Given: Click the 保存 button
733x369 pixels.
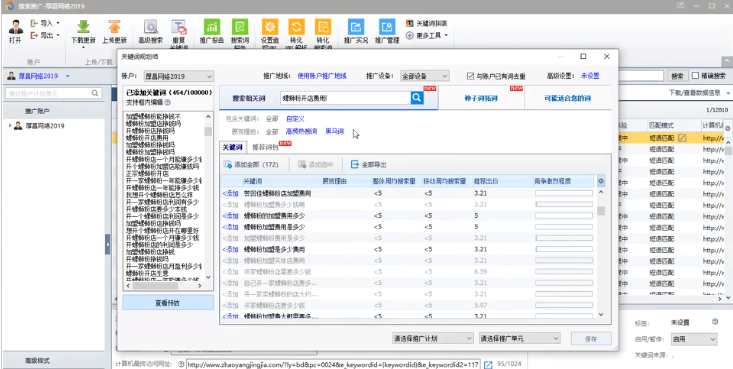Looking at the screenshot, I should point(591,339).
